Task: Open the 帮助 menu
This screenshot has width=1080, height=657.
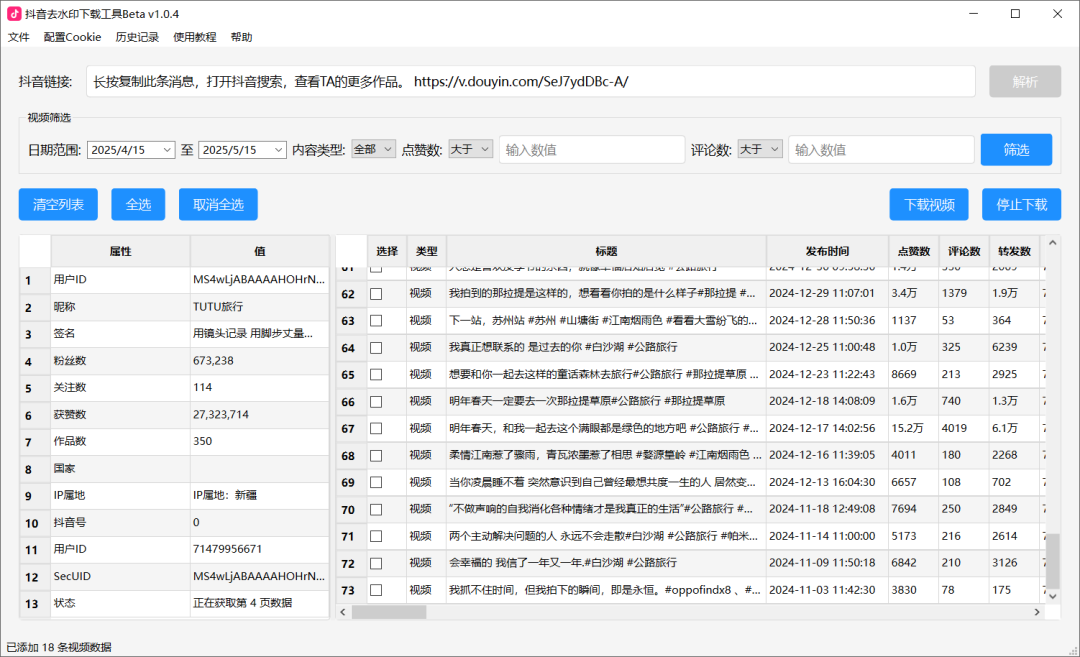Action: [241, 37]
